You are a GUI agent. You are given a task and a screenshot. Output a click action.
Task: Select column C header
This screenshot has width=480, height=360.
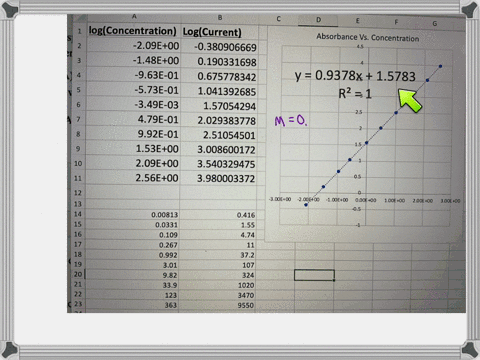[278, 19]
